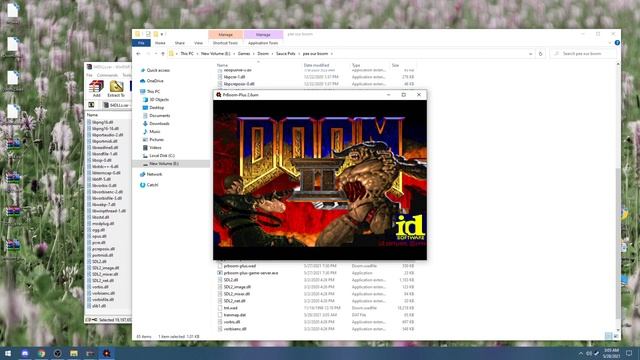Select This PC in the navigation pane
The image size is (640, 360).
150,91
